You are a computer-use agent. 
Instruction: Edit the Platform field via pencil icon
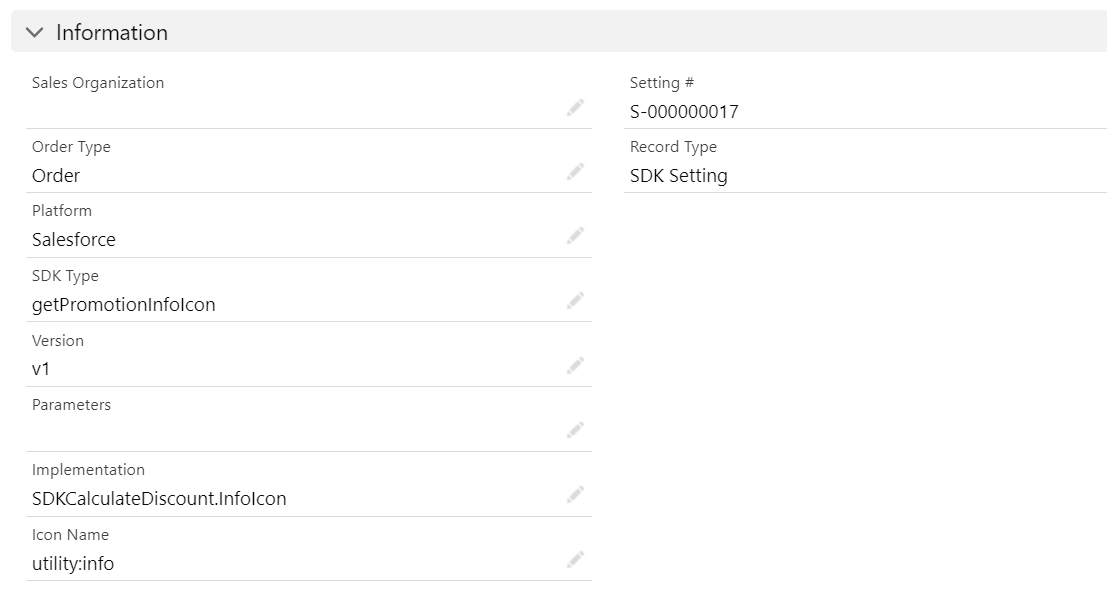[575, 236]
